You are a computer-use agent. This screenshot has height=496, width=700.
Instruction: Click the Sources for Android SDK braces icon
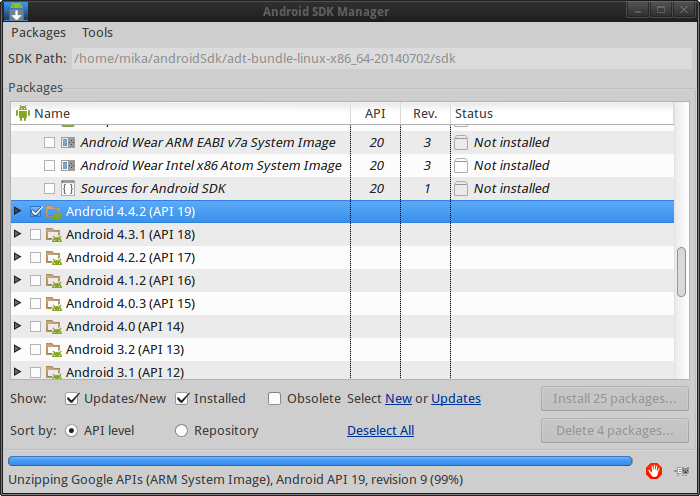[x=68, y=188]
